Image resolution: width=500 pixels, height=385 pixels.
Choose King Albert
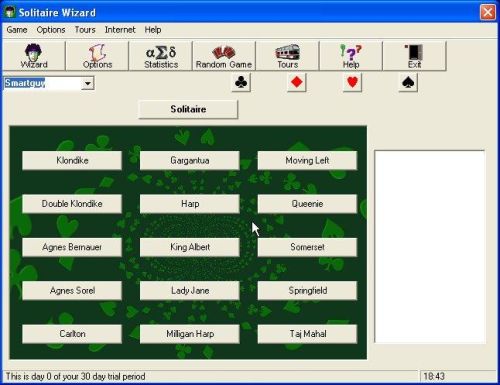190,247
